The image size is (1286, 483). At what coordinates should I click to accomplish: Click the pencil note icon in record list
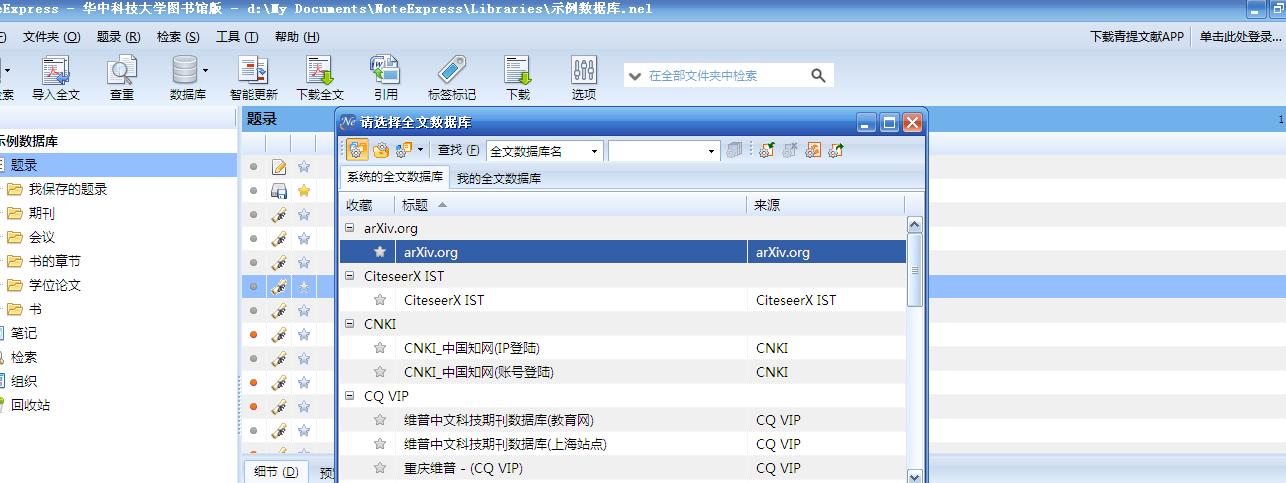pyautogui.click(x=280, y=166)
